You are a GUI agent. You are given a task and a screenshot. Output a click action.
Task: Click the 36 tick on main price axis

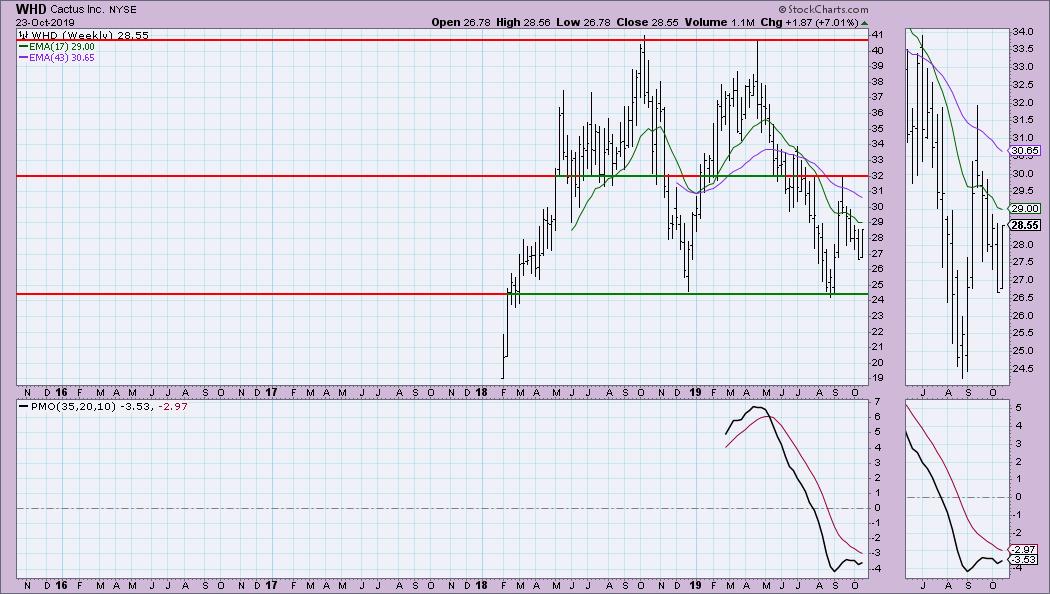pos(877,113)
